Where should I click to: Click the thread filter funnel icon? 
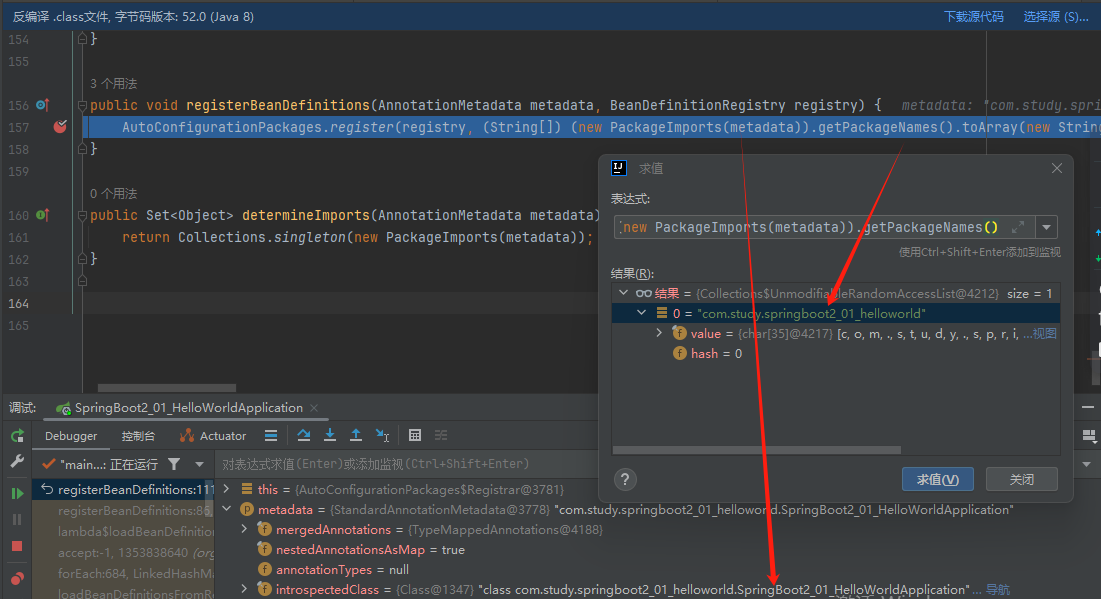tap(174, 464)
